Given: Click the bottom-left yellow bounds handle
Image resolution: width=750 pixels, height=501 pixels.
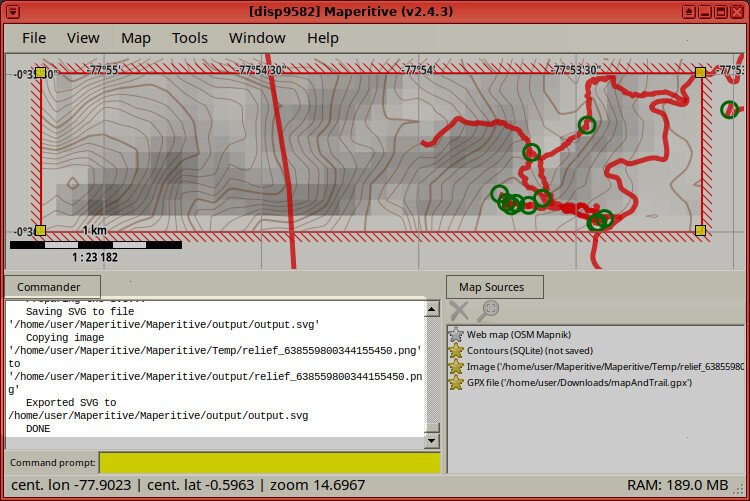Looking at the screenshot, I should (x=40, y=231).
